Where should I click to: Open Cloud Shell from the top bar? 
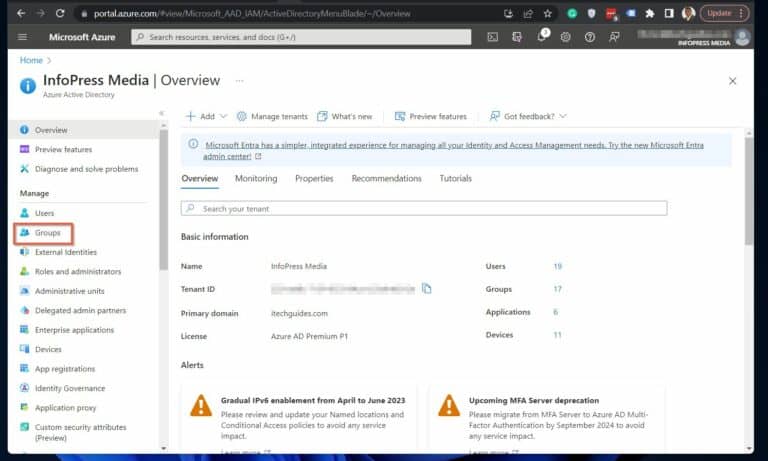493,37
